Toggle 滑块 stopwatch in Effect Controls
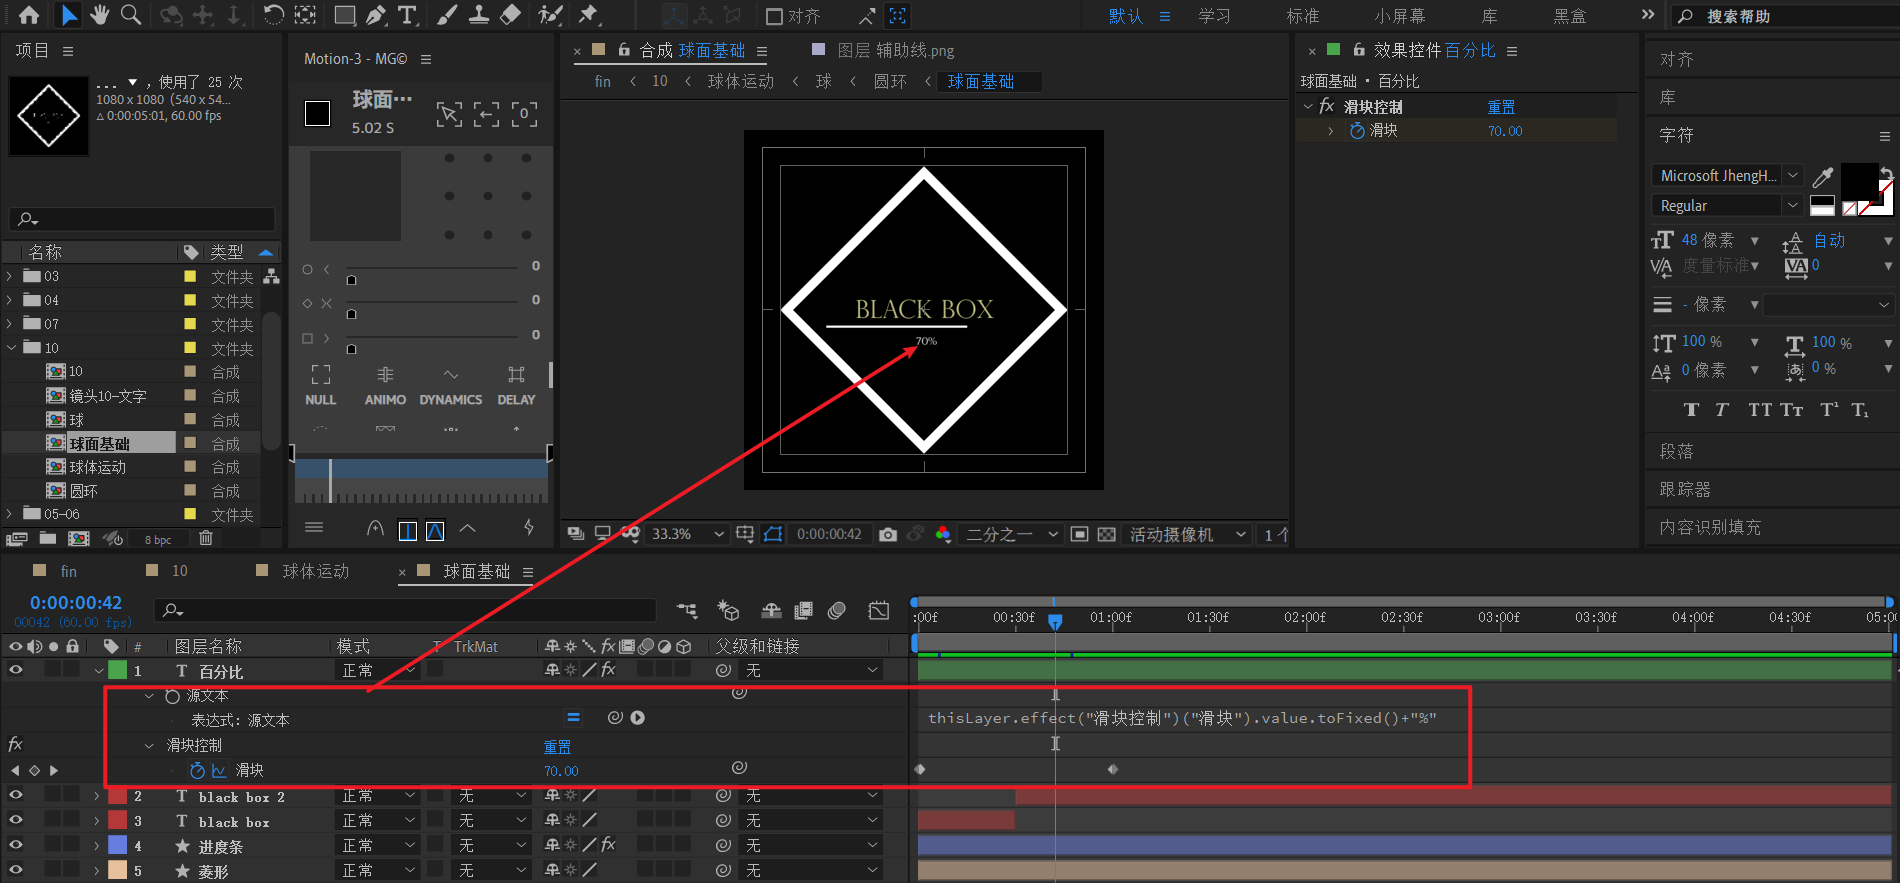 (1357, 131)
